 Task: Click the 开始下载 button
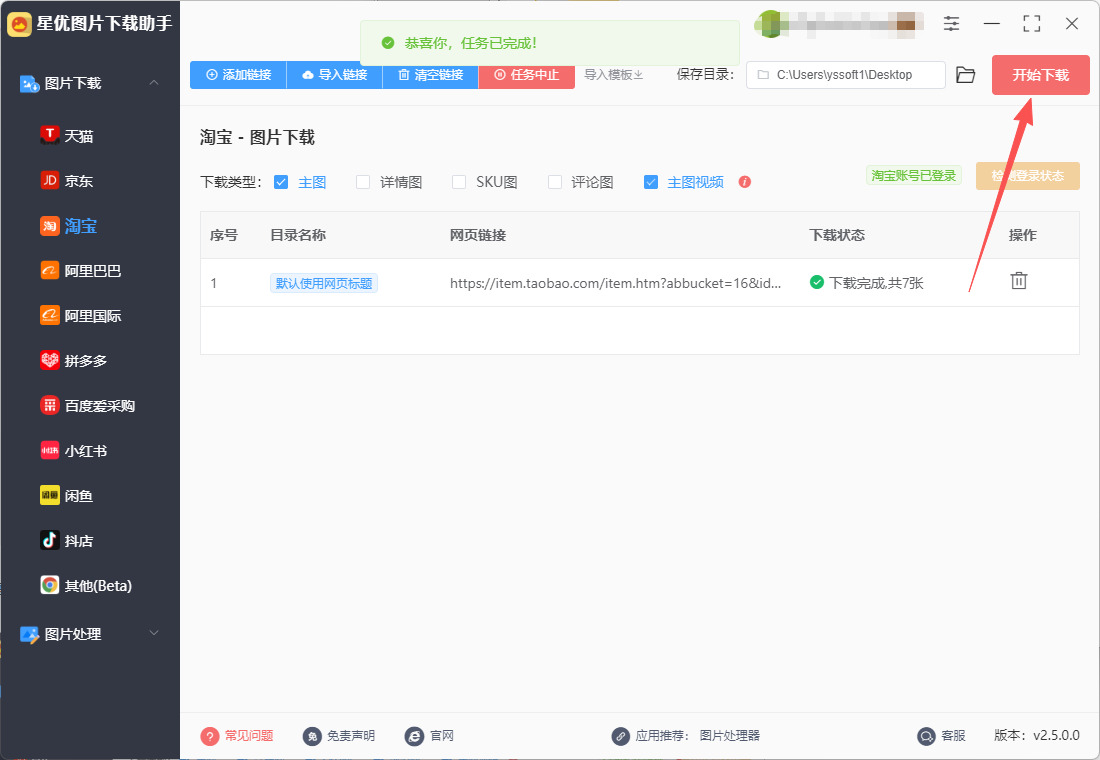coord(1040,75)
